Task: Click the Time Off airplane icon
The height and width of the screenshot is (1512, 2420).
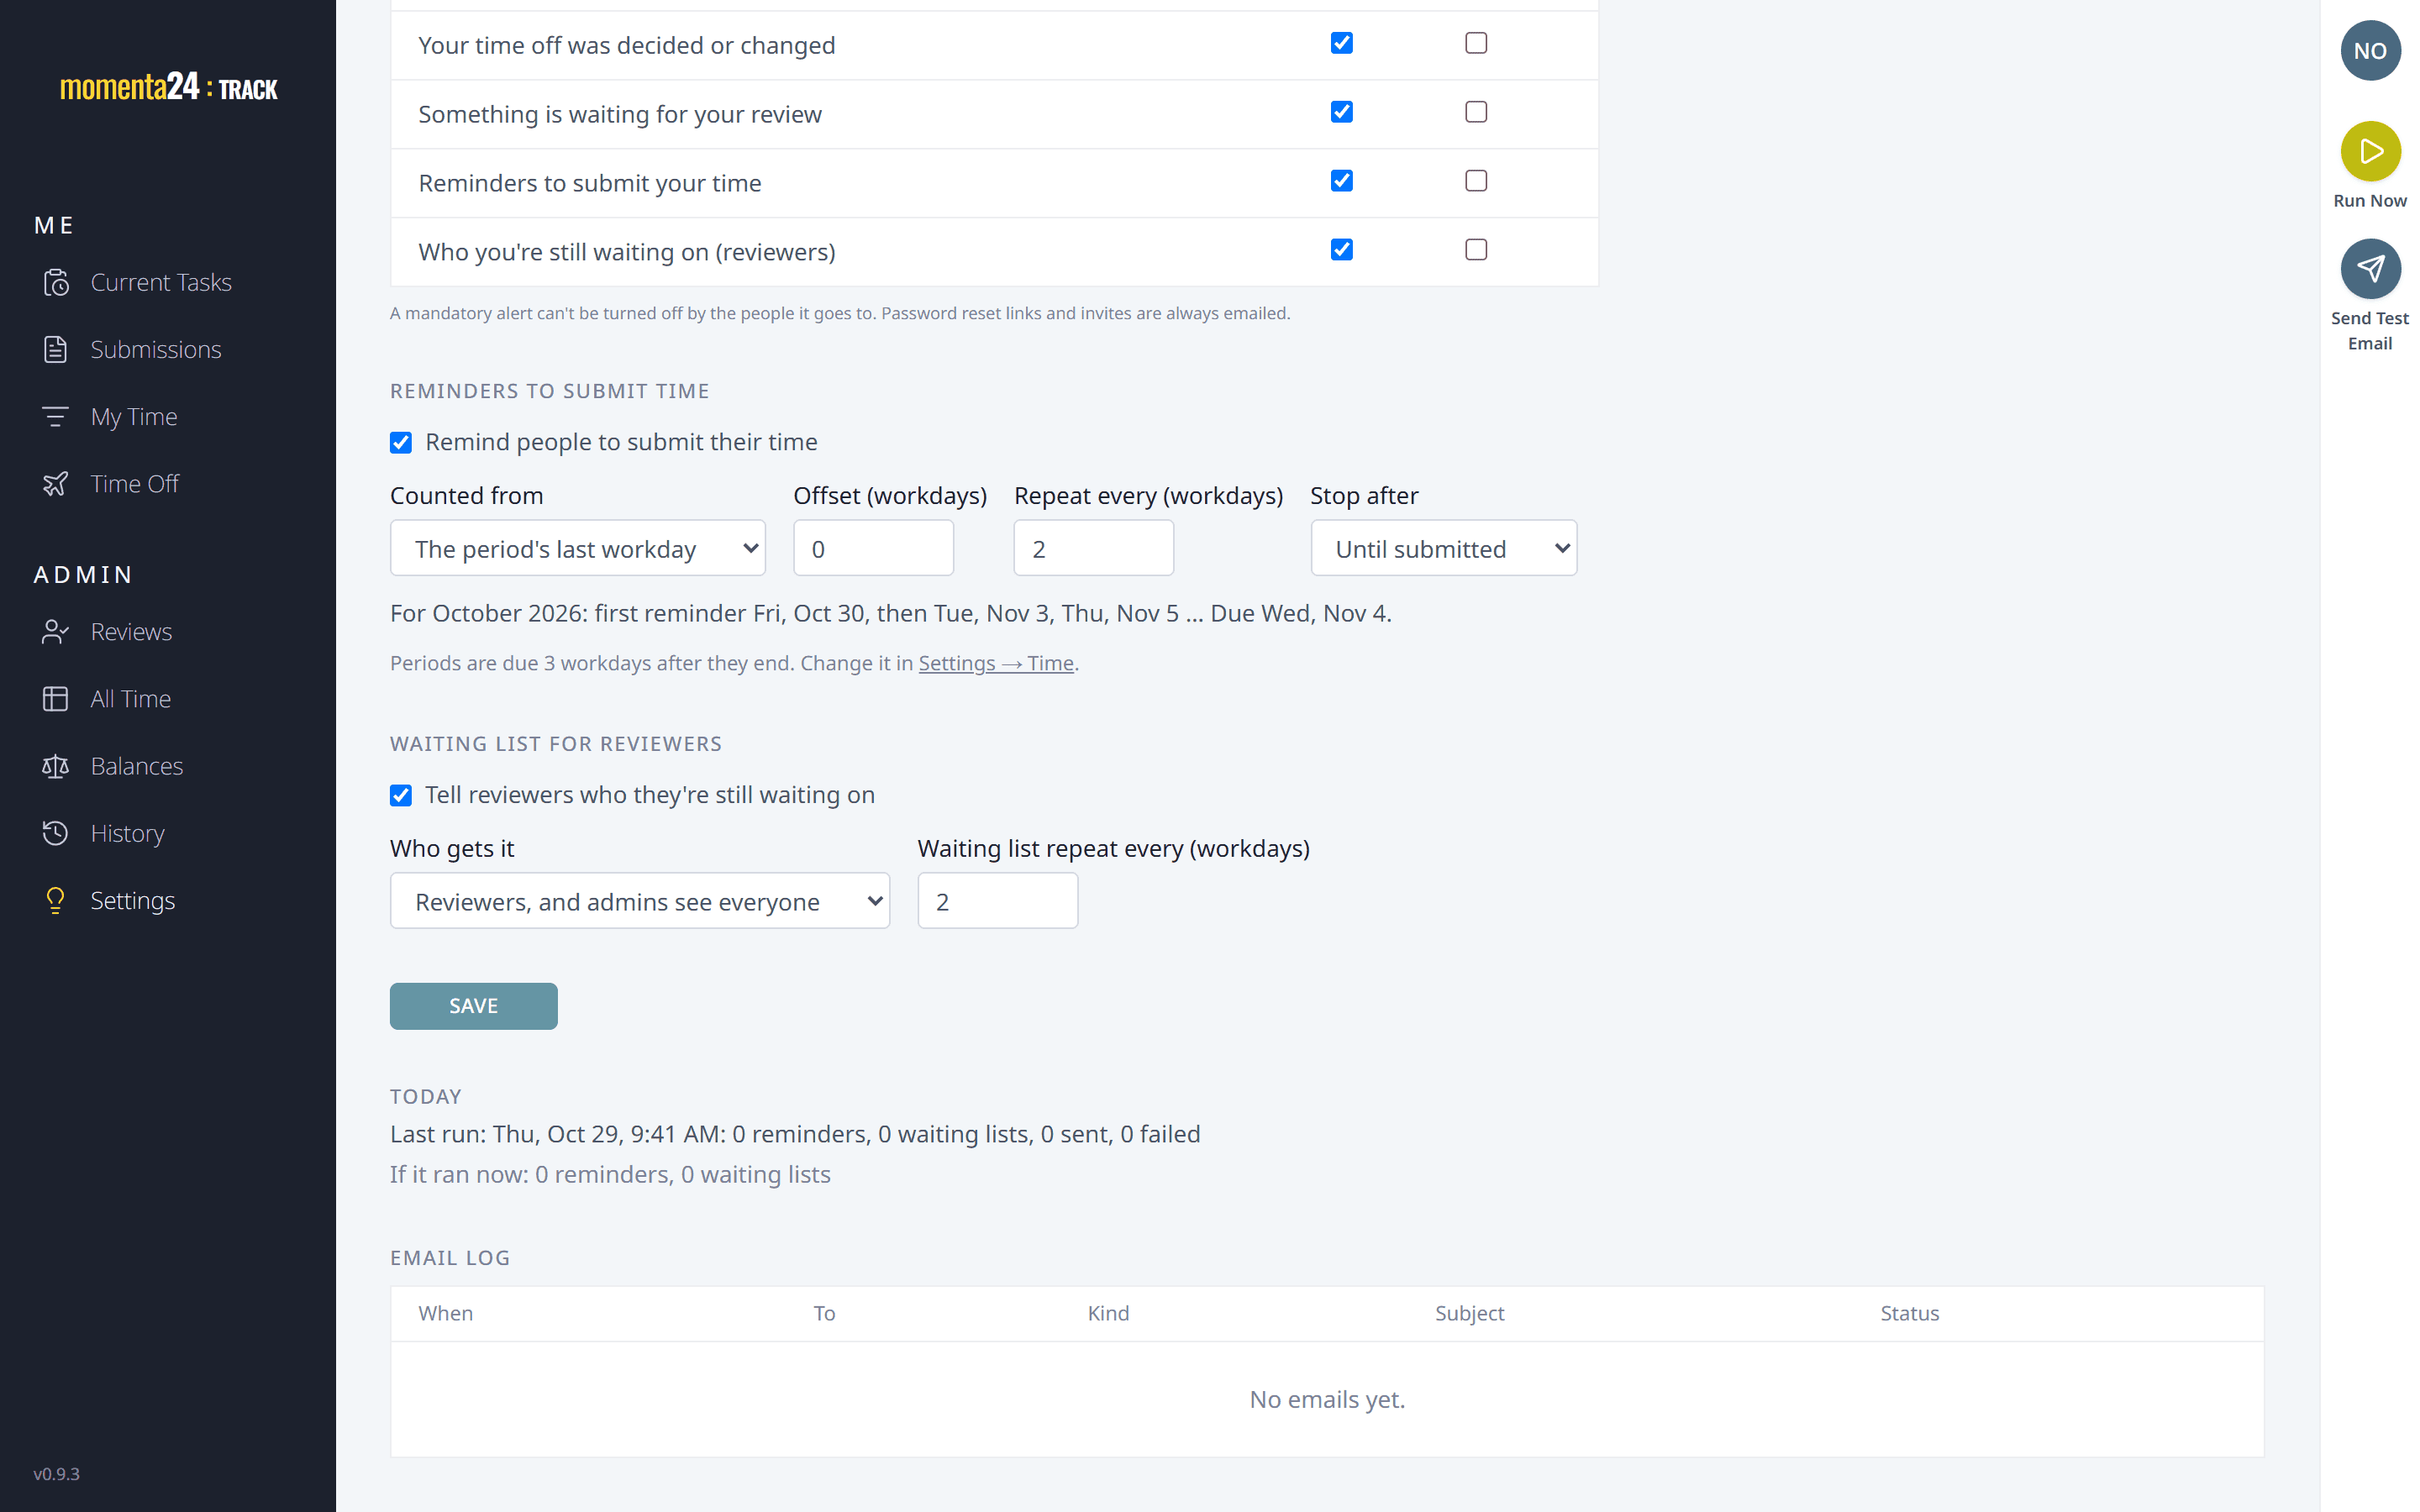Action: [55, 484]
